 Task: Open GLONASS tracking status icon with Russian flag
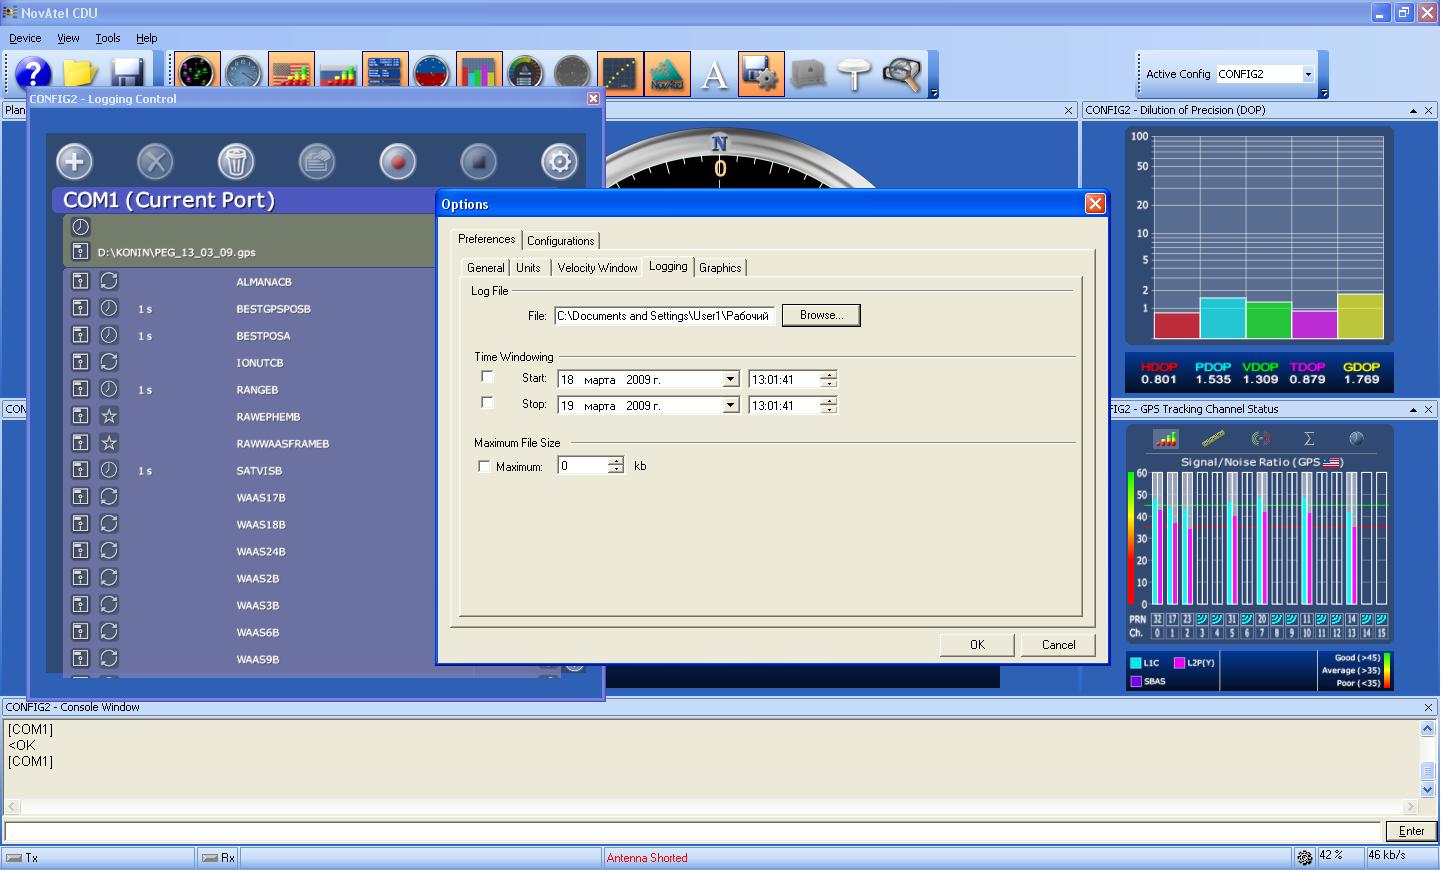tap(338, 74)
